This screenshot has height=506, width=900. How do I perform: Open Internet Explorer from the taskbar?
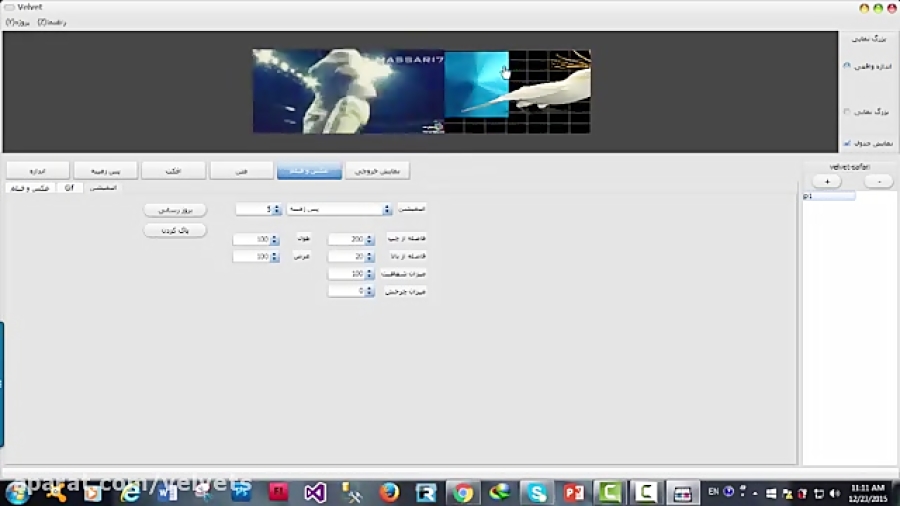point(130,492)
